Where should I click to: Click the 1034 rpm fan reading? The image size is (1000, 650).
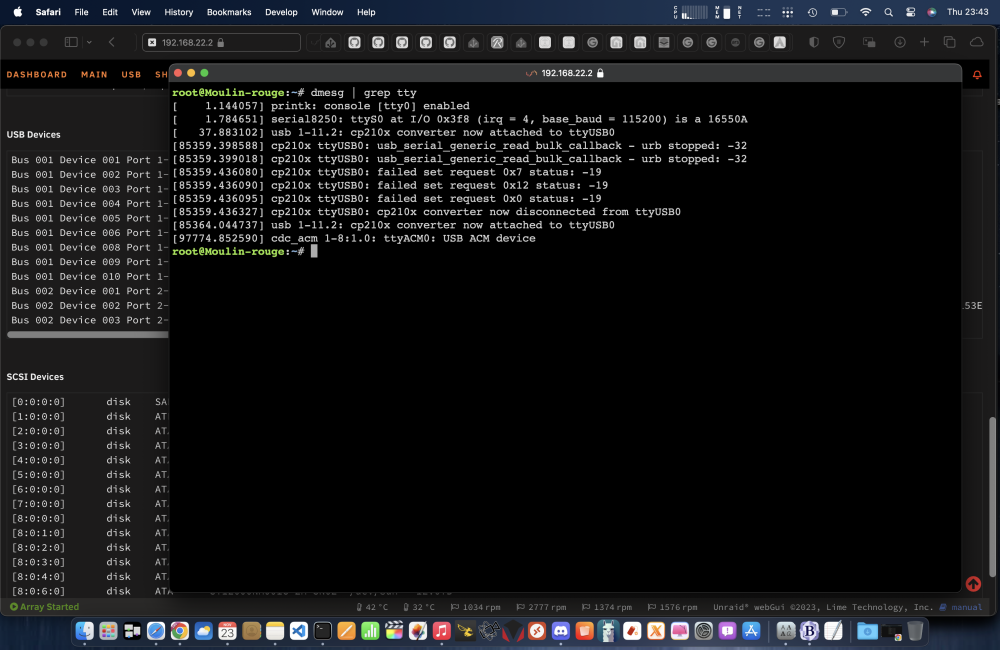[x=475, y=607]
